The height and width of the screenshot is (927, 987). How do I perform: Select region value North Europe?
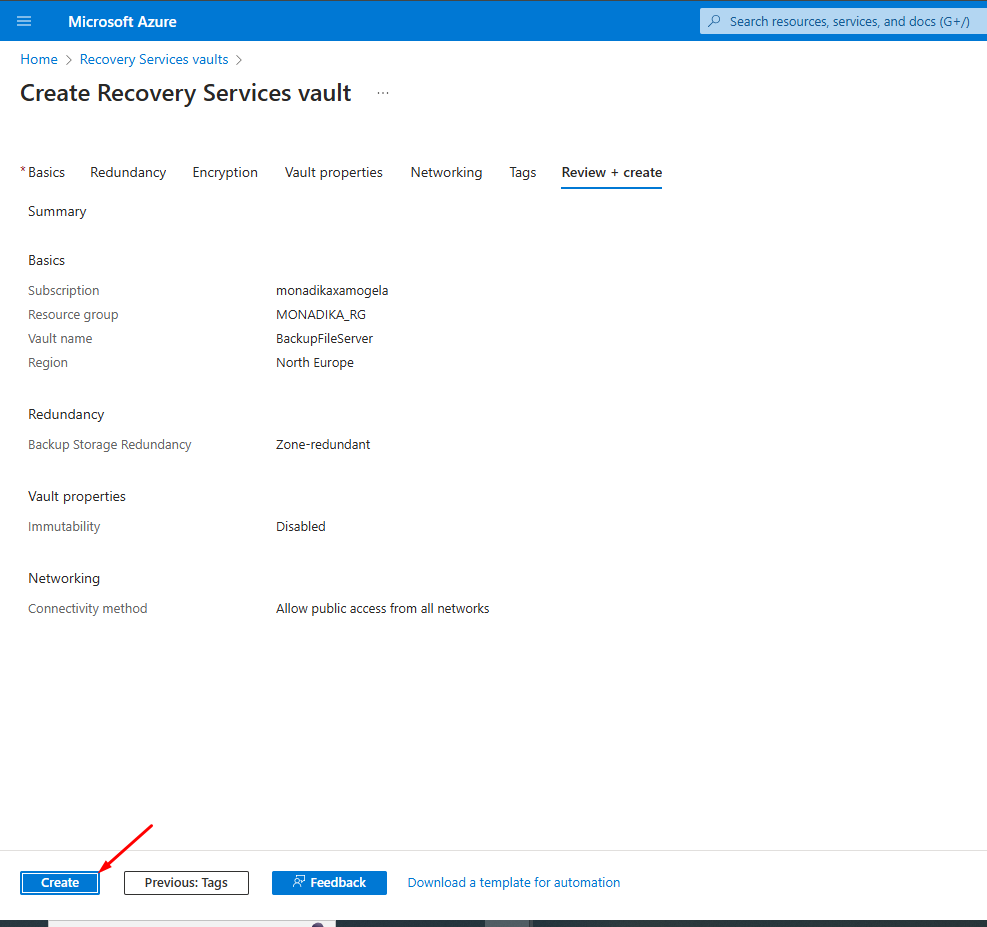[x=315, y=362]
